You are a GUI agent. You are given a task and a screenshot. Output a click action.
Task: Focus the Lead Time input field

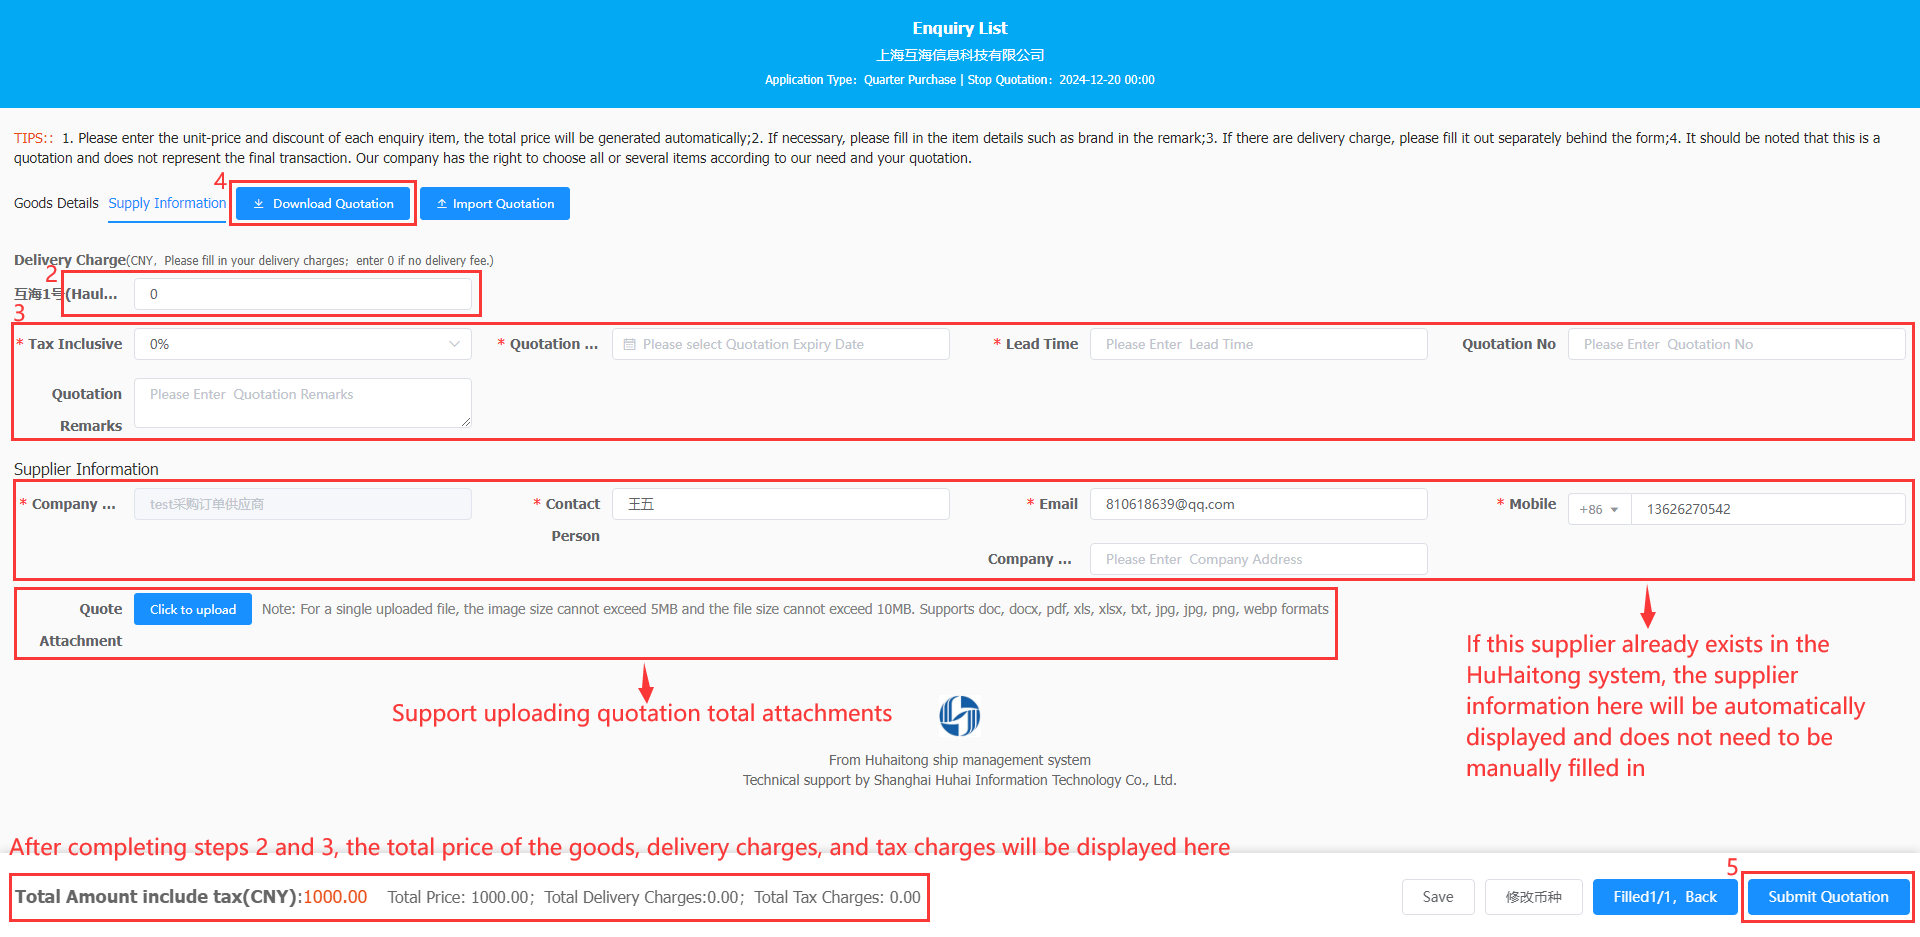[1259, 344]
